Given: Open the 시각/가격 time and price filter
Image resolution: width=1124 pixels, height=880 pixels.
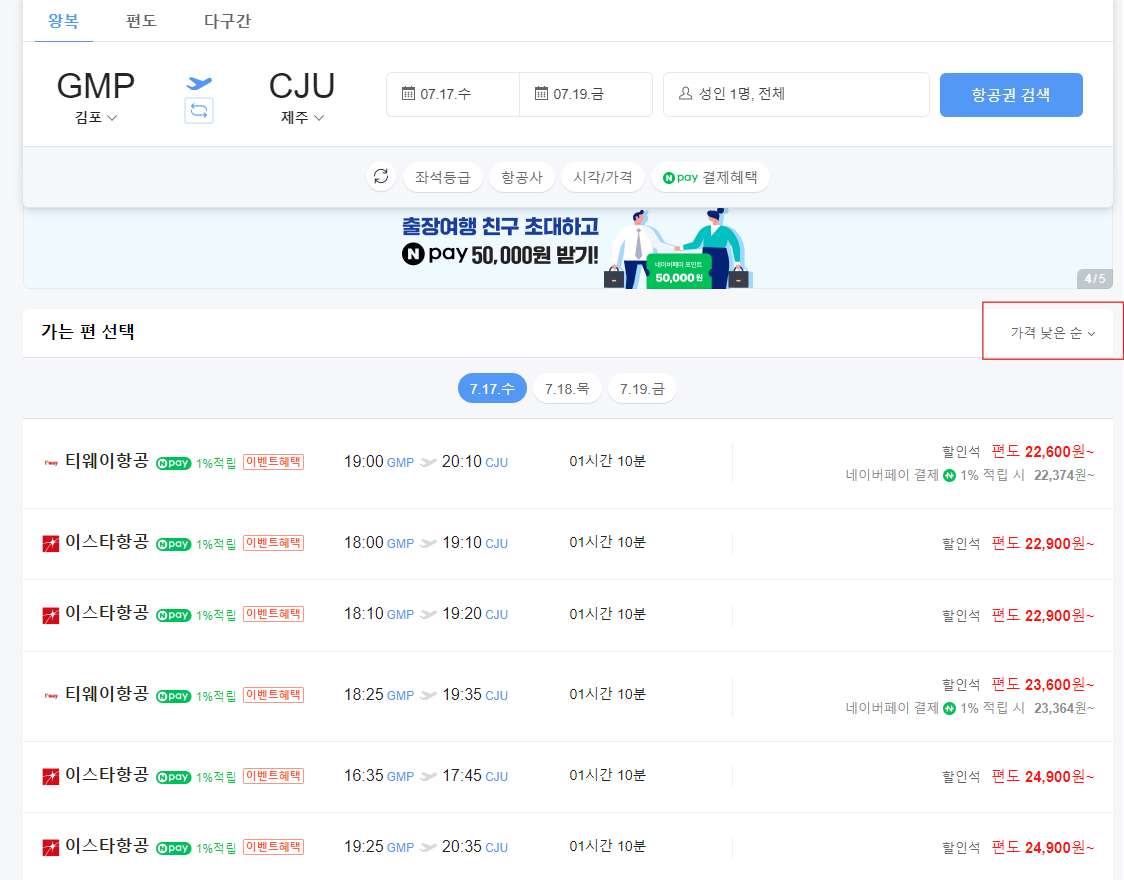Looking at the screenshot, I should [603, 177].
